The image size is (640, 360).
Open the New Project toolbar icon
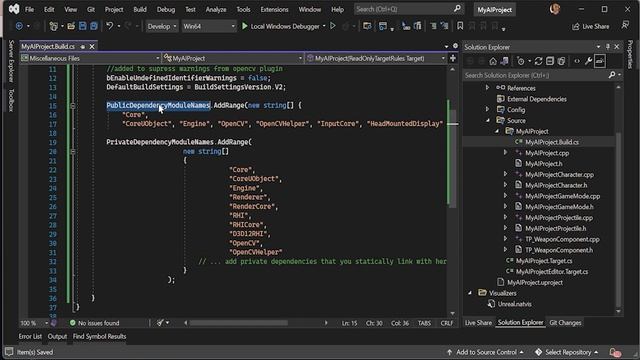click(53, 26)
